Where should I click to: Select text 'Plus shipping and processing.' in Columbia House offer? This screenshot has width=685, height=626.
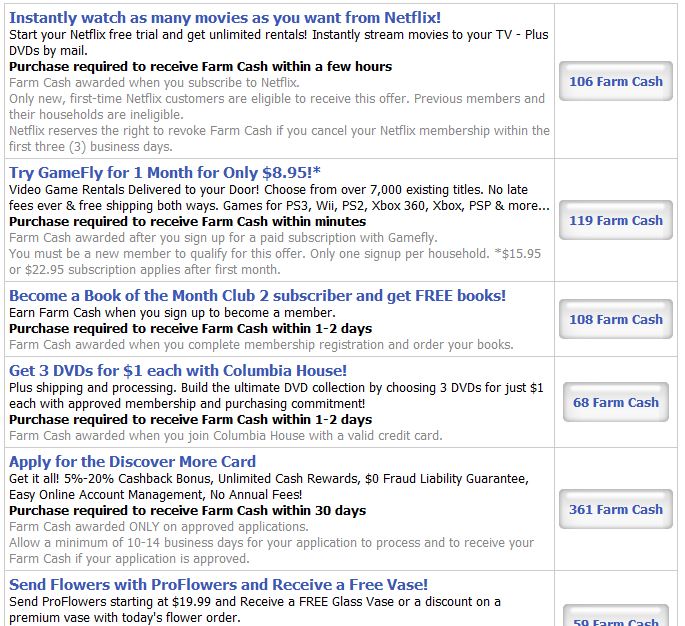(x=93, y=388)
